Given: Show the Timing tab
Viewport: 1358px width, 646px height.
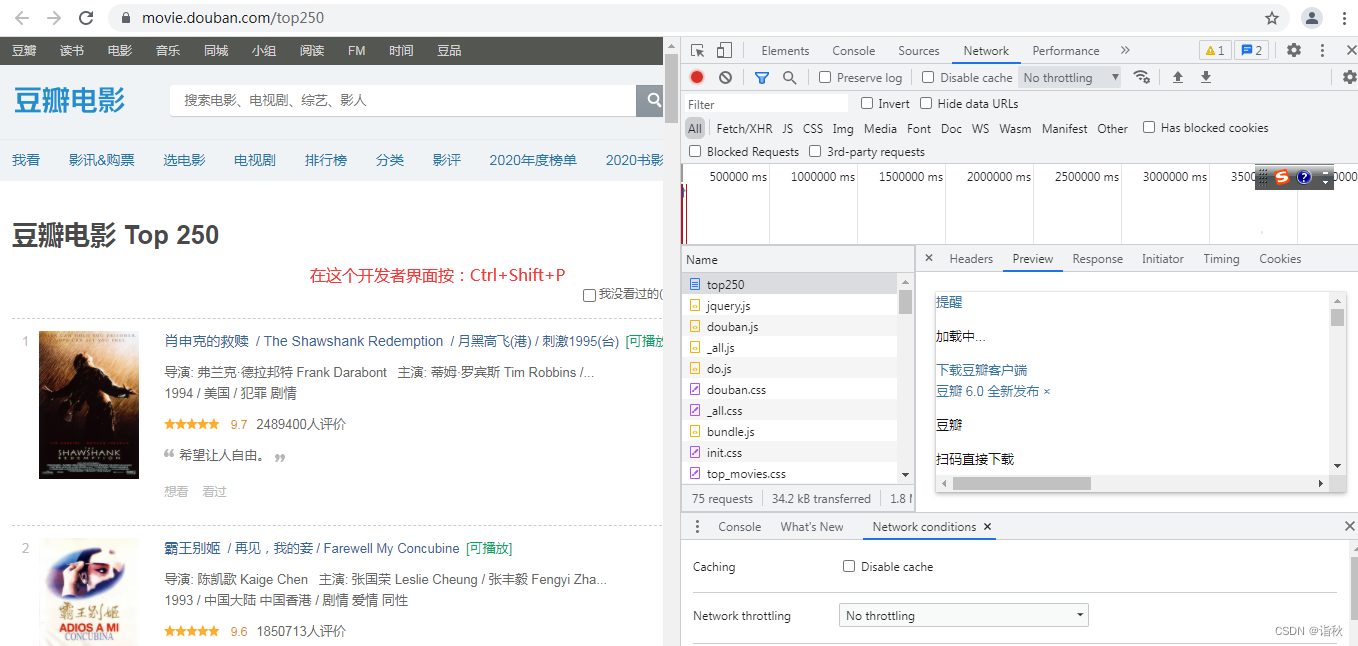Looking at the screenshot, I should pos(1221,258).
